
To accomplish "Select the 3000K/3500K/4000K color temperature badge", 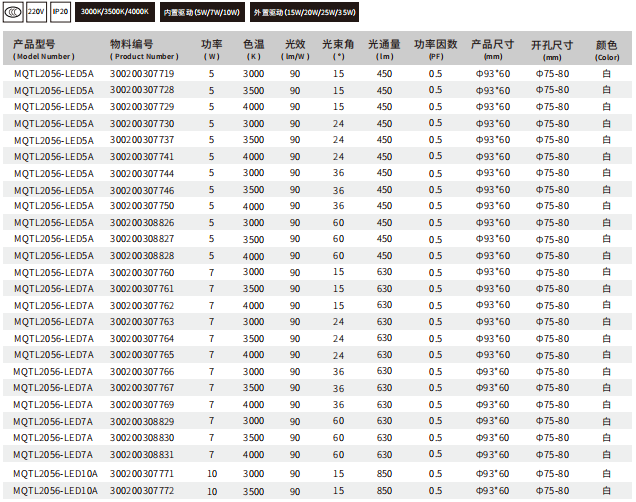I will click(115, 12).
